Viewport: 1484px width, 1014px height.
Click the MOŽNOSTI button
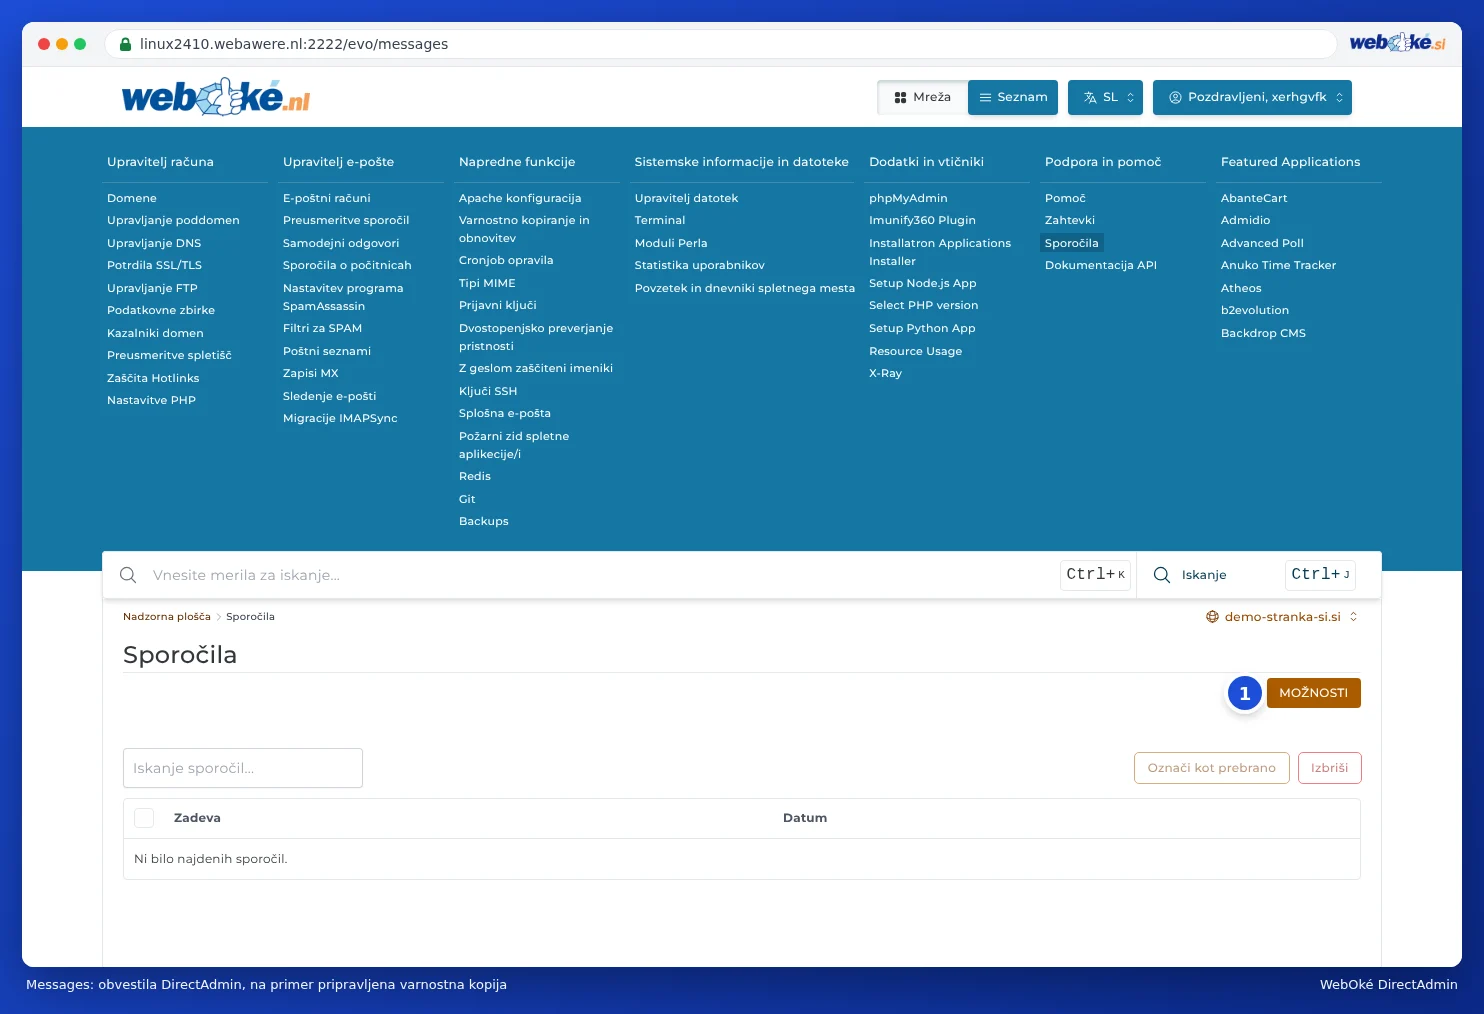click(x=1313, y=693)
